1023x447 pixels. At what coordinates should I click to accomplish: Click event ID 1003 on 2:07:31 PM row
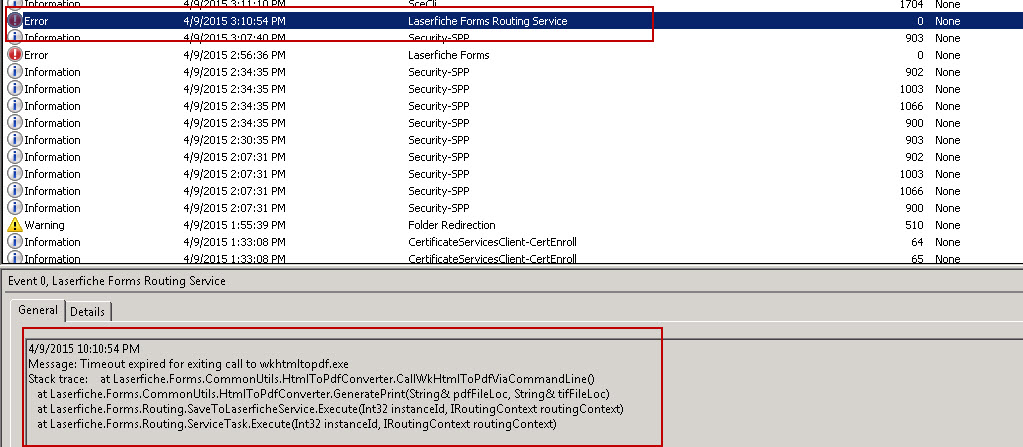(911, 174)
